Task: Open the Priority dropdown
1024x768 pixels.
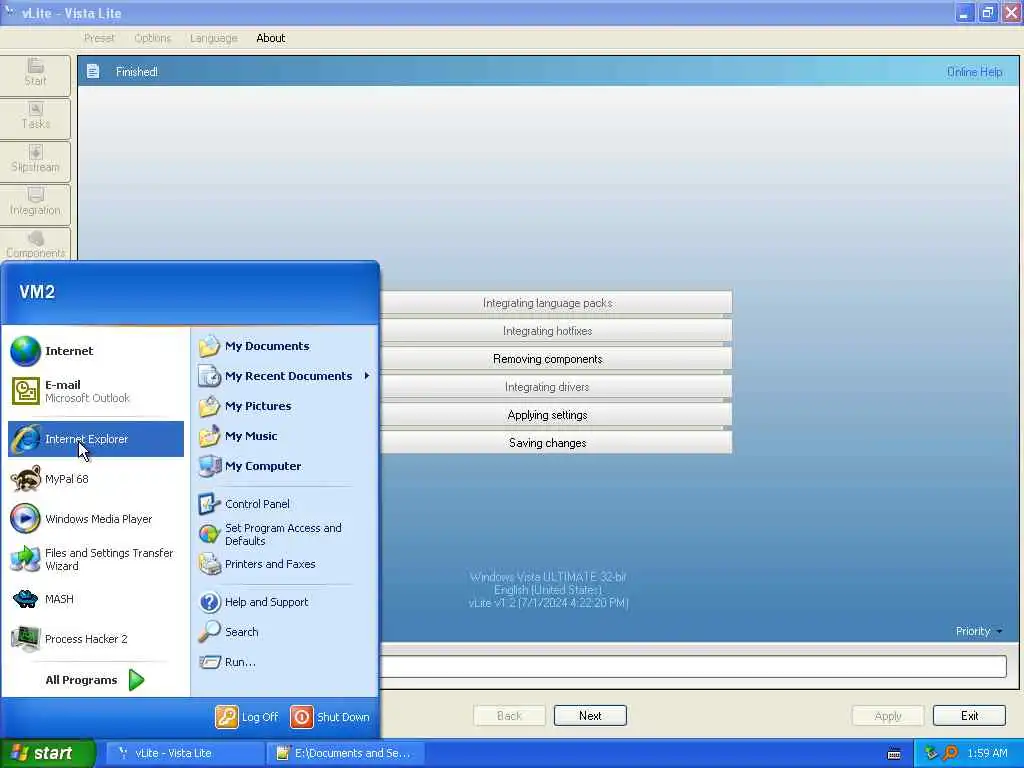Action: click(x=978, y=631)
